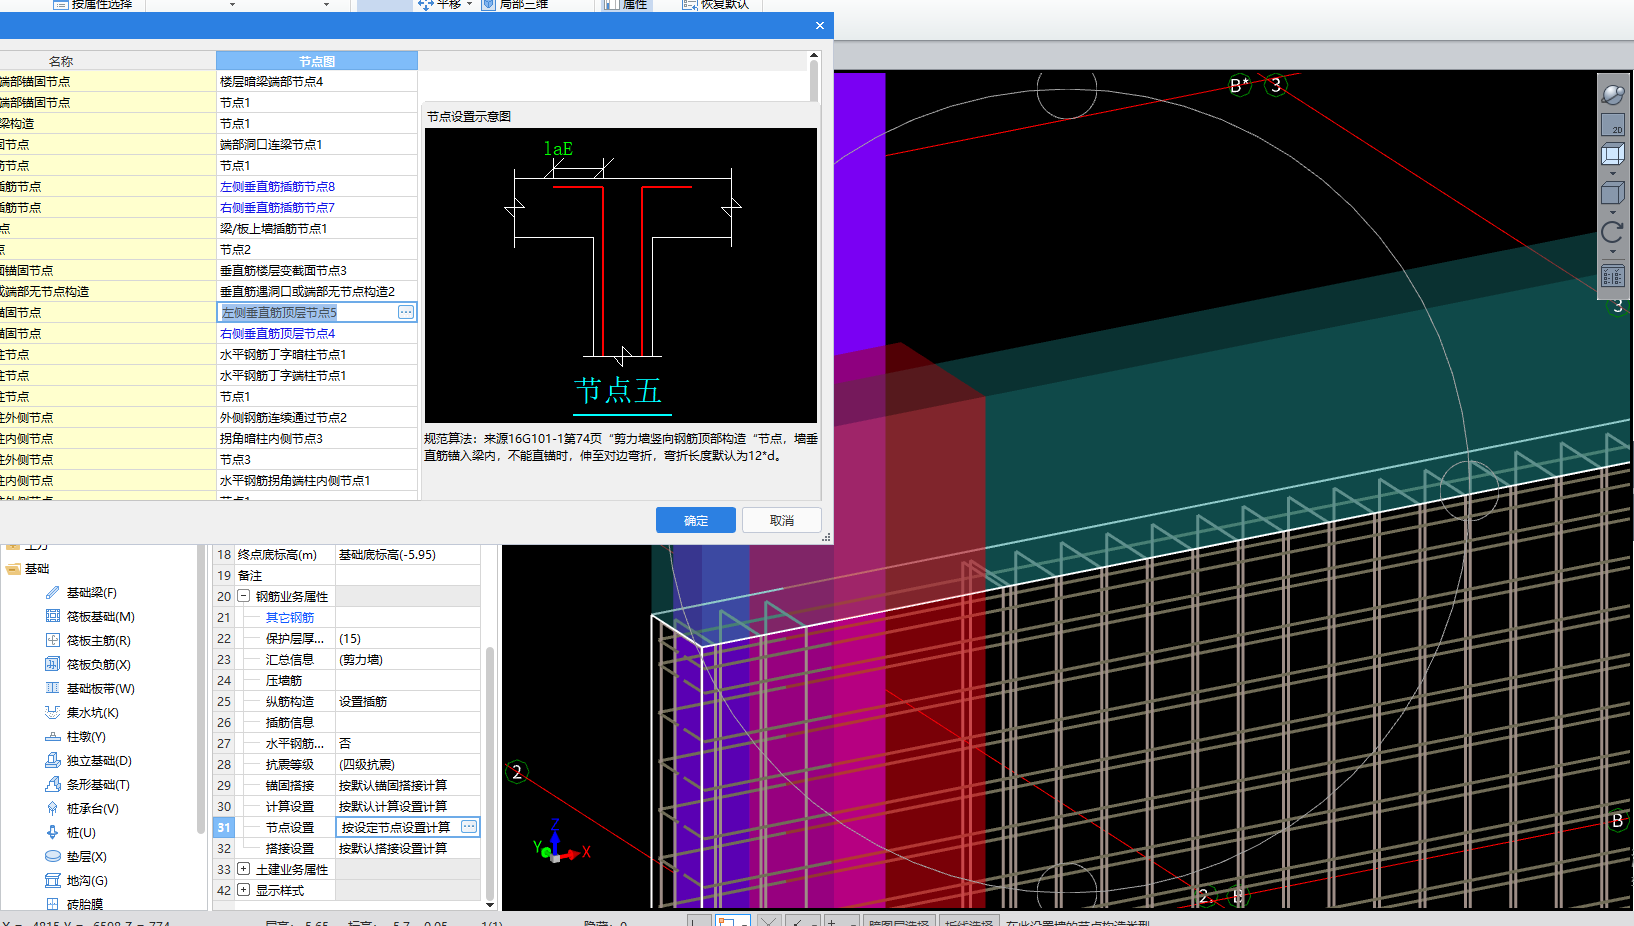Select 水平钢筋丁字暗柱节点1 cell
This screenshot has width=1634, height=926.
(x=317, y=355)
